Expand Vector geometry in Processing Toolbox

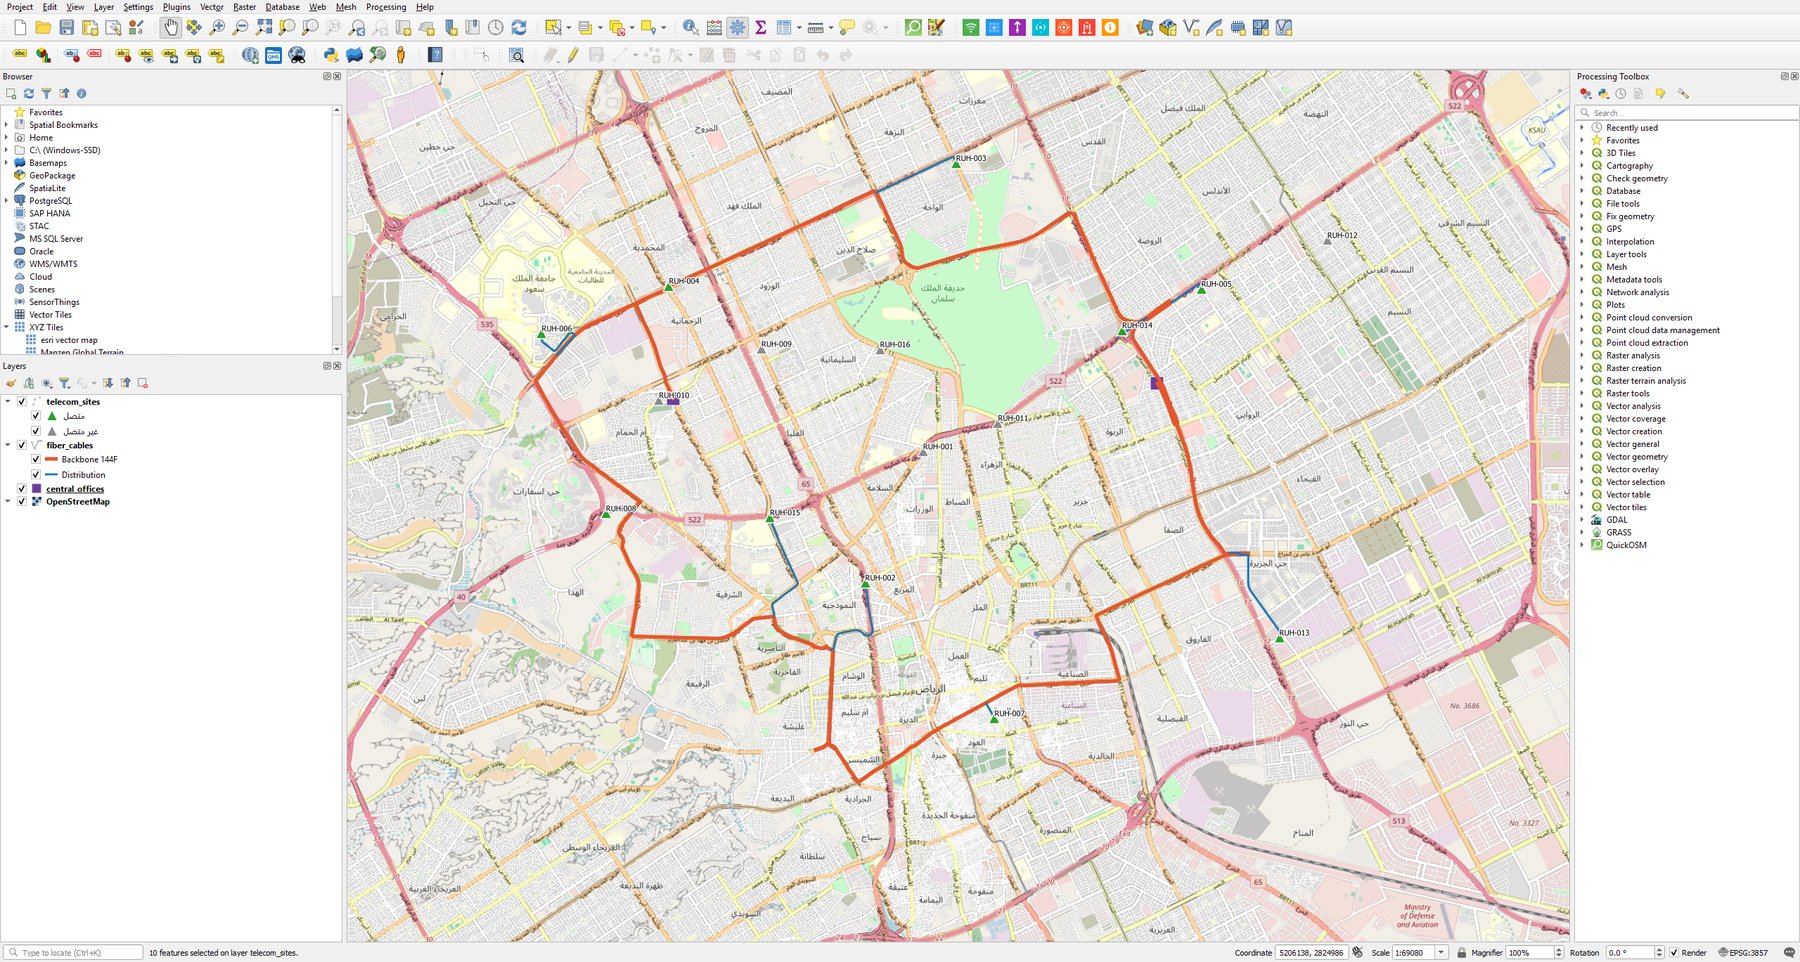[x=1582, y=457]
